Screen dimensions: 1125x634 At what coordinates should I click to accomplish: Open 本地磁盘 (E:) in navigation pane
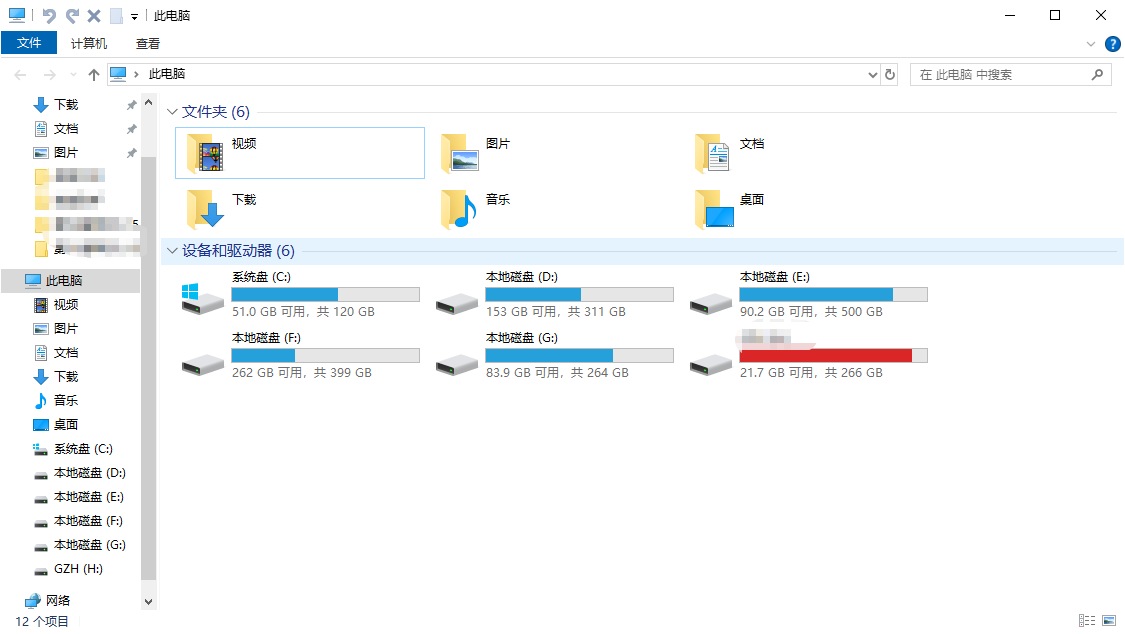(89, 497)
